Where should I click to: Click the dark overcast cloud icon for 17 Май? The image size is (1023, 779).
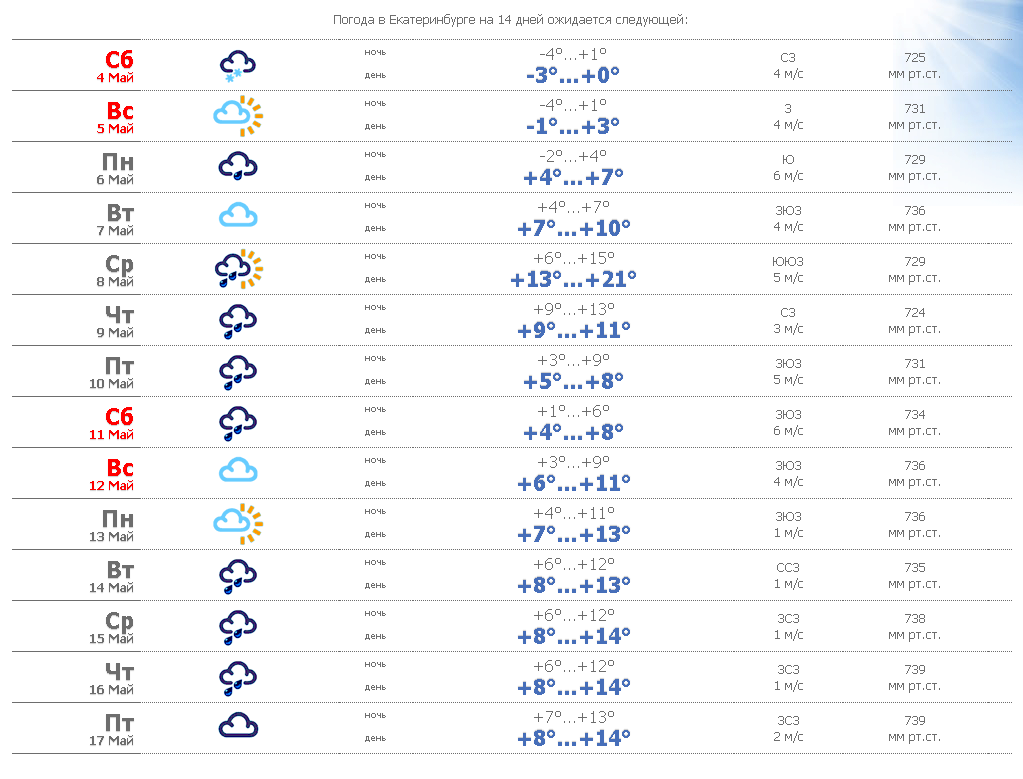tap(238, 726)
